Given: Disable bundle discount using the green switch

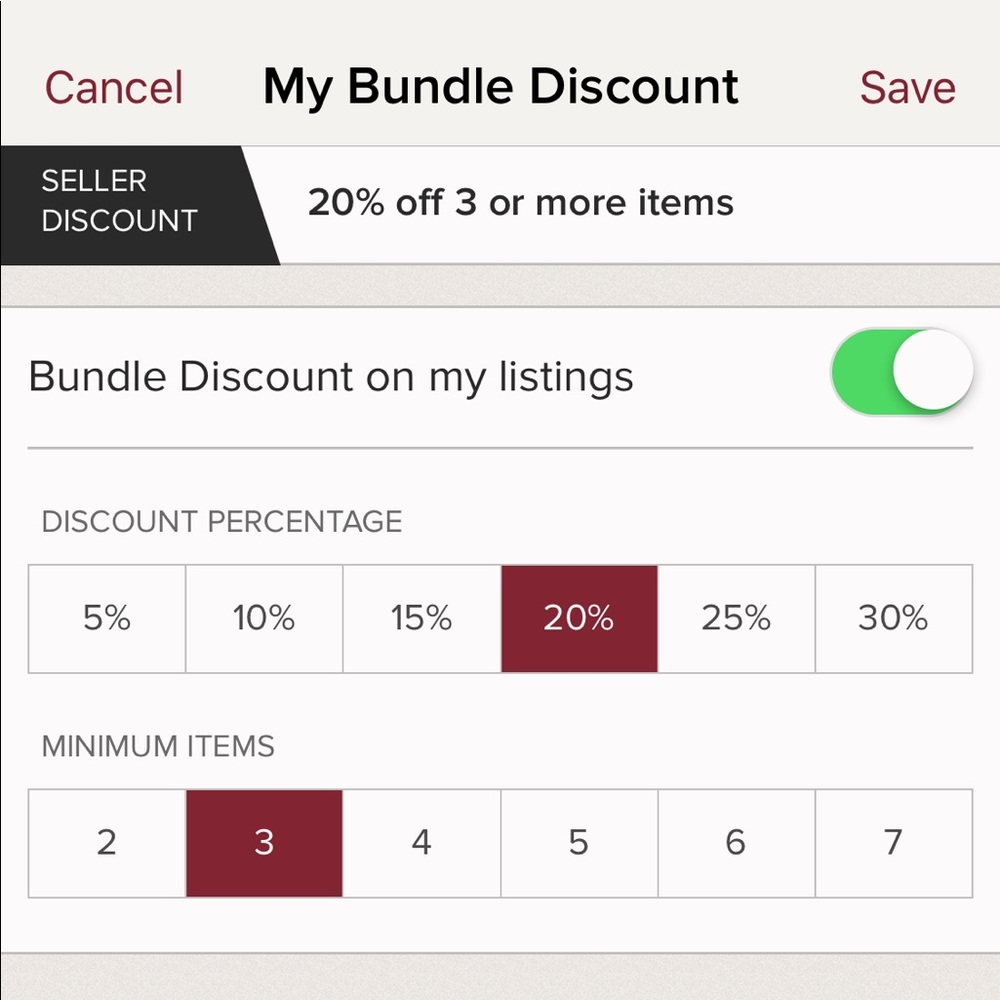Looking at the screenshot, I should [x=900, y=370].
